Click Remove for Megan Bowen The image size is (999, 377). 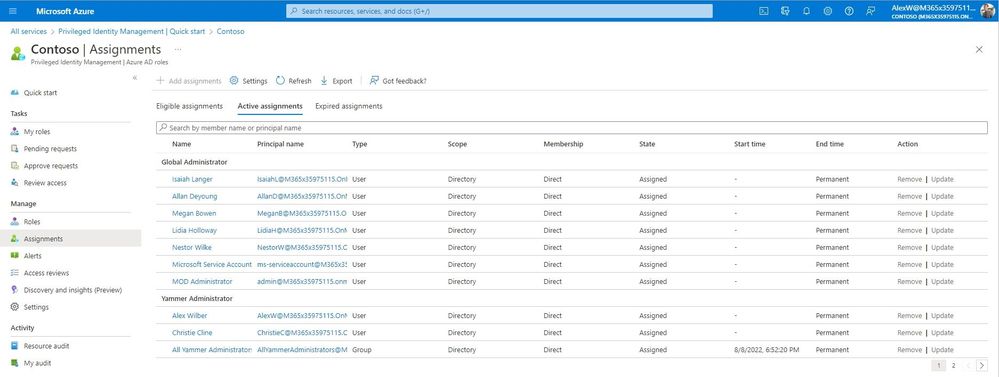[909, 213]
